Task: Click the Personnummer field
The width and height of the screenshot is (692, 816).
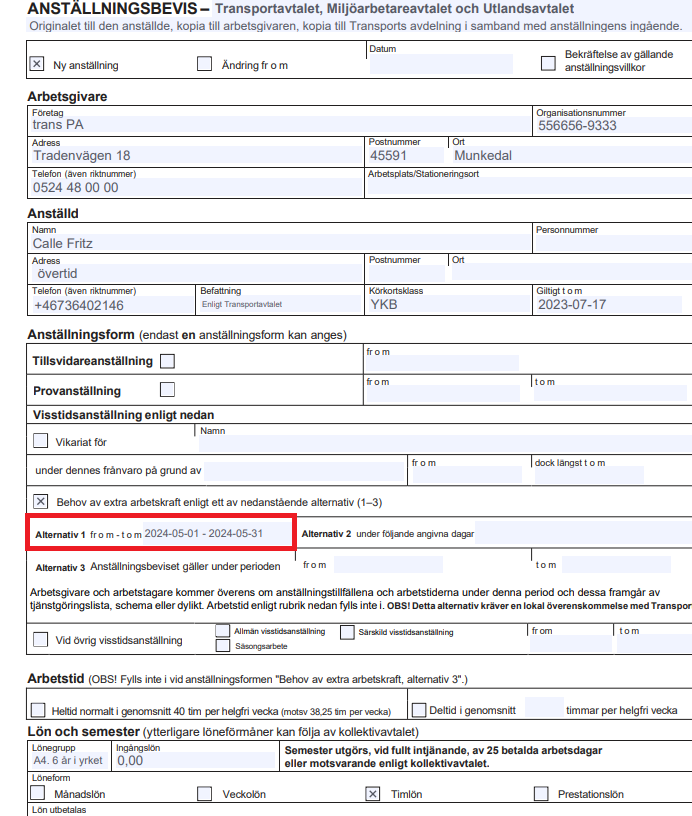Action: pos(614,244)
